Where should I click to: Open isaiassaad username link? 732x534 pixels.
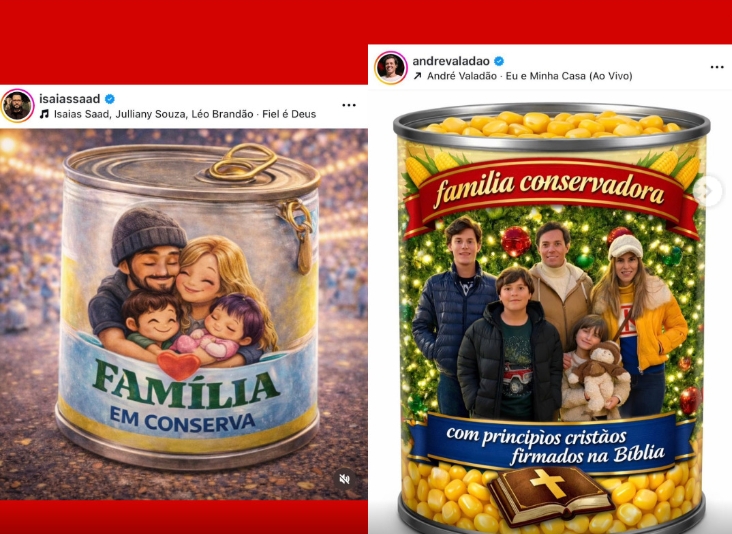pos(70,99)
